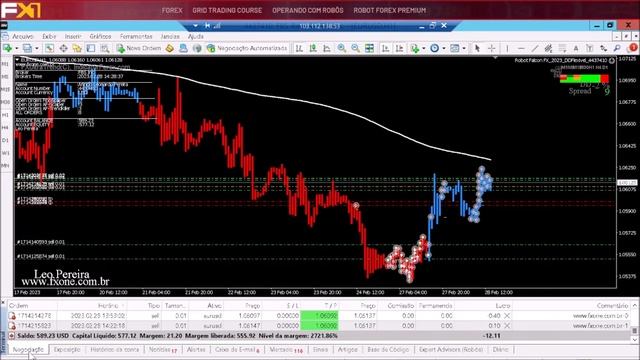Click the yellow MetaEditor book icon
Image resolution: width=640 pixels, height=360 pixels.
pos(169,49)
